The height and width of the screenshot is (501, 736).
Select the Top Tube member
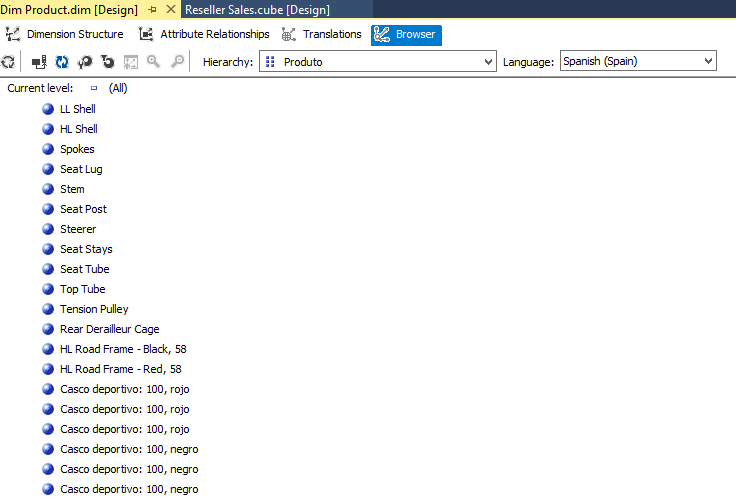[83, 289]
